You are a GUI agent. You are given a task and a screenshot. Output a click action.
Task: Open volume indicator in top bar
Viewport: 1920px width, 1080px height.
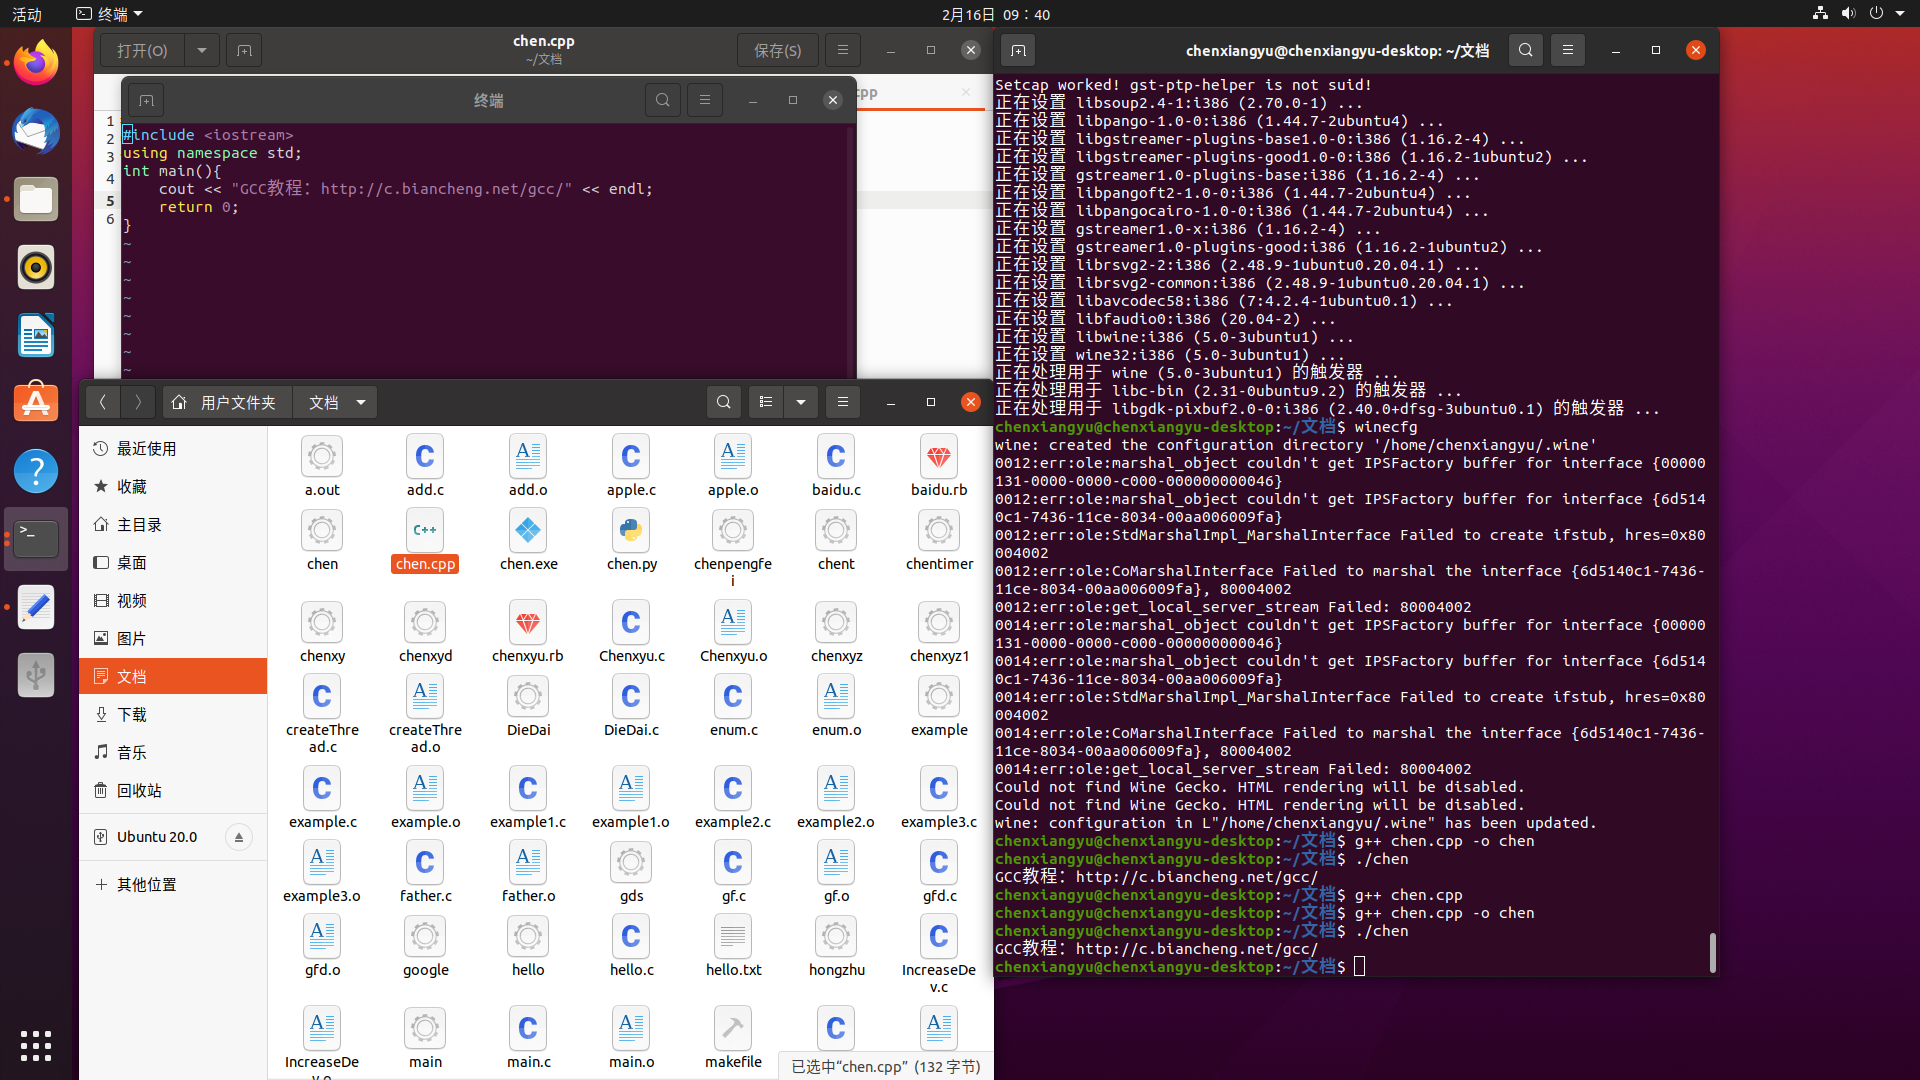click(x=1848, y=13)
